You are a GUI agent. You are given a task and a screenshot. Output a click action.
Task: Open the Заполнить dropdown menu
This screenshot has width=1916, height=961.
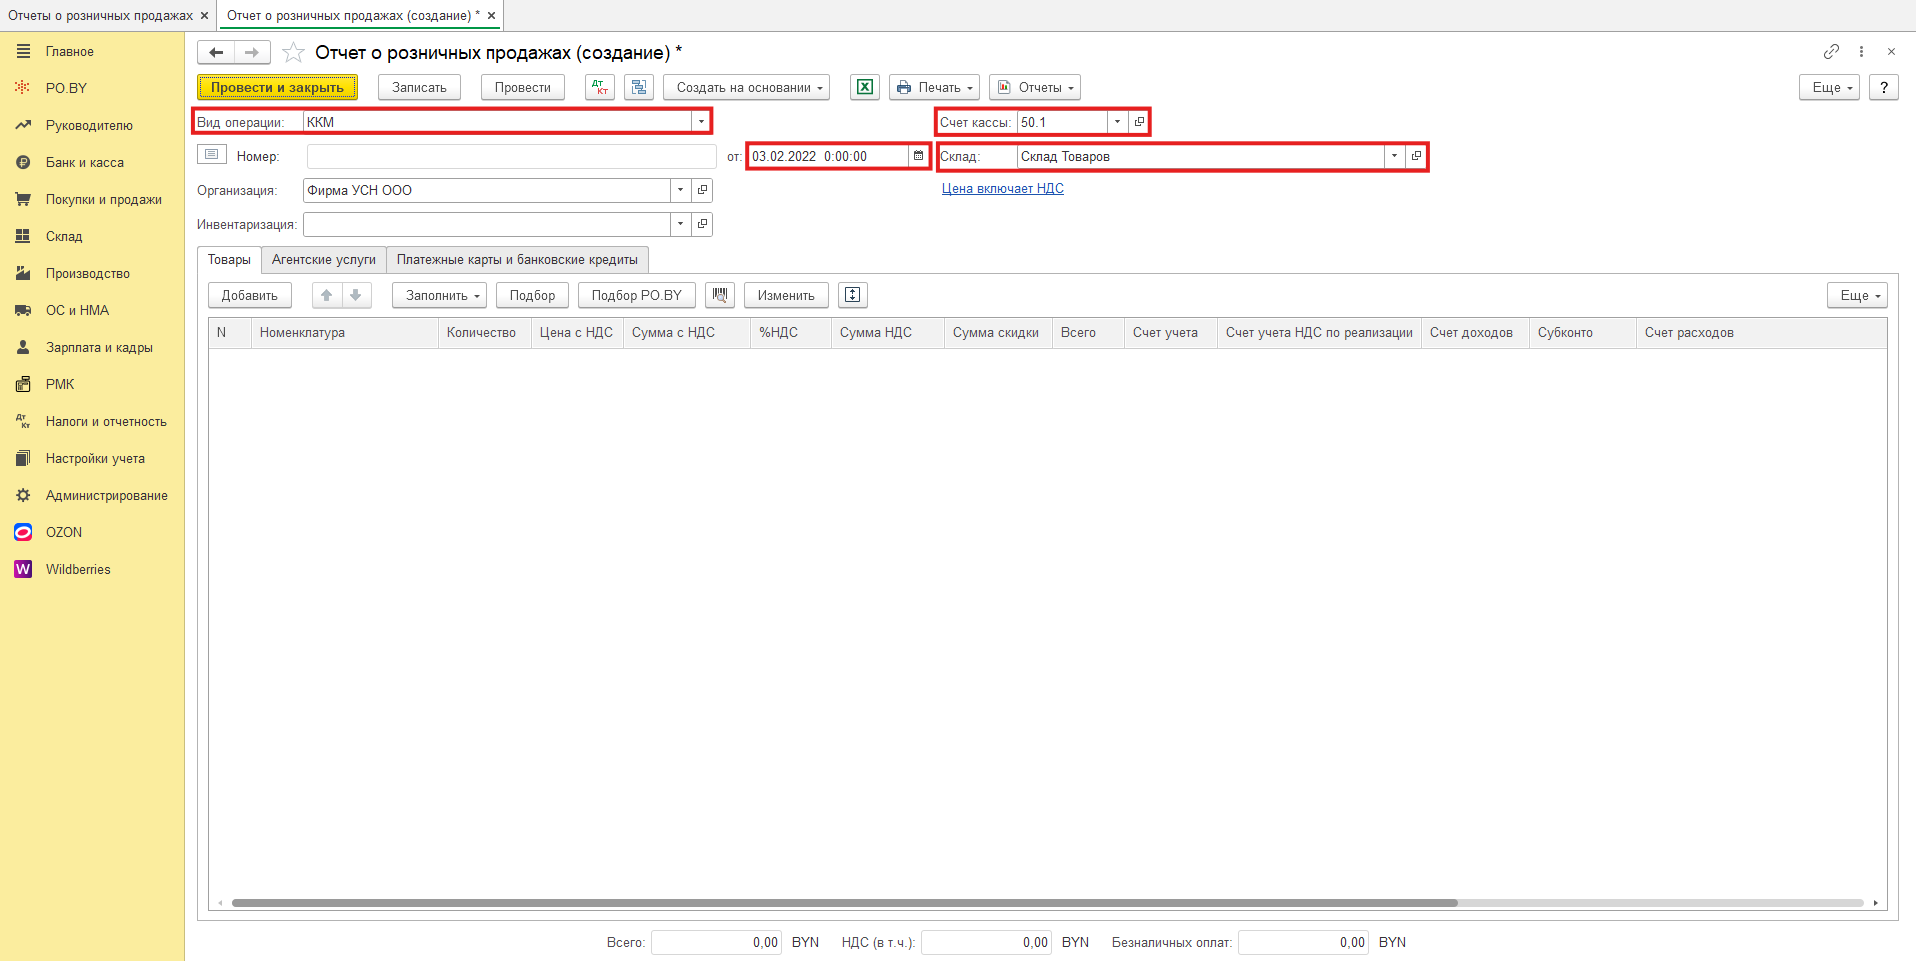pyautogui.click(x=439, y=295)
